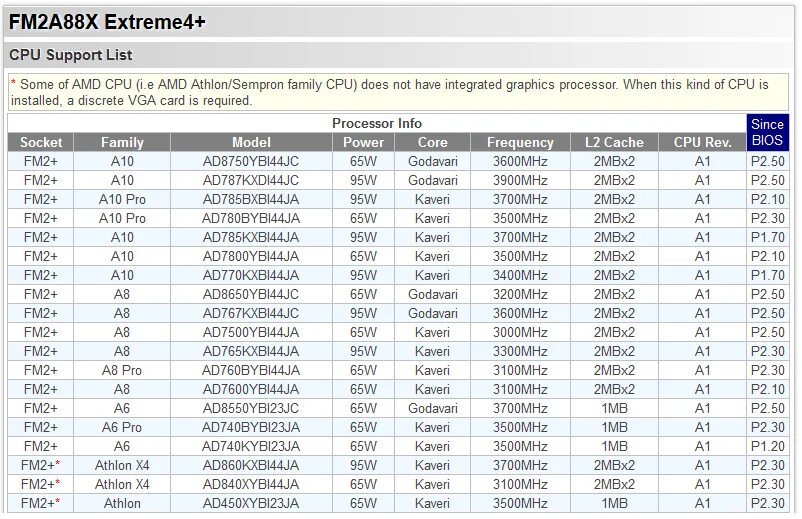Image resolution: width=802 pixels, height=519 pixels.
Task: Click the CPU Support List title
Action: coord(71,55)
